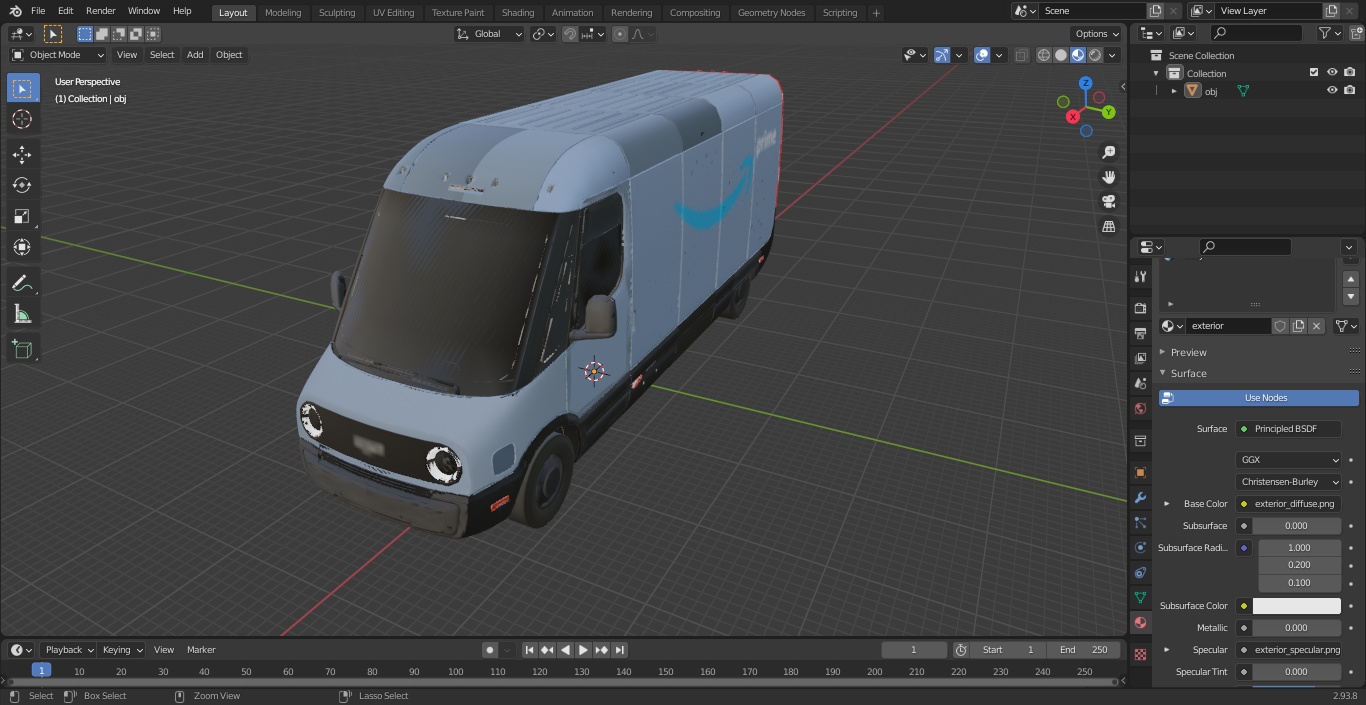Image resolution: width=1366 pixels, height=705 pixels.
Task: Click the Use Nodes button
Action: 1259,398
